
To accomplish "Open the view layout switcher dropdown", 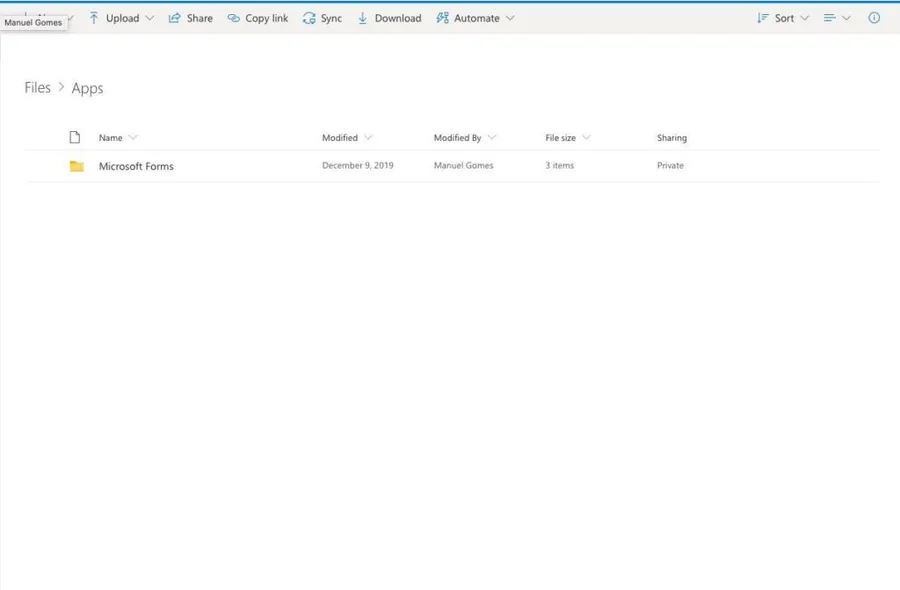I will (x=836, y=18).
